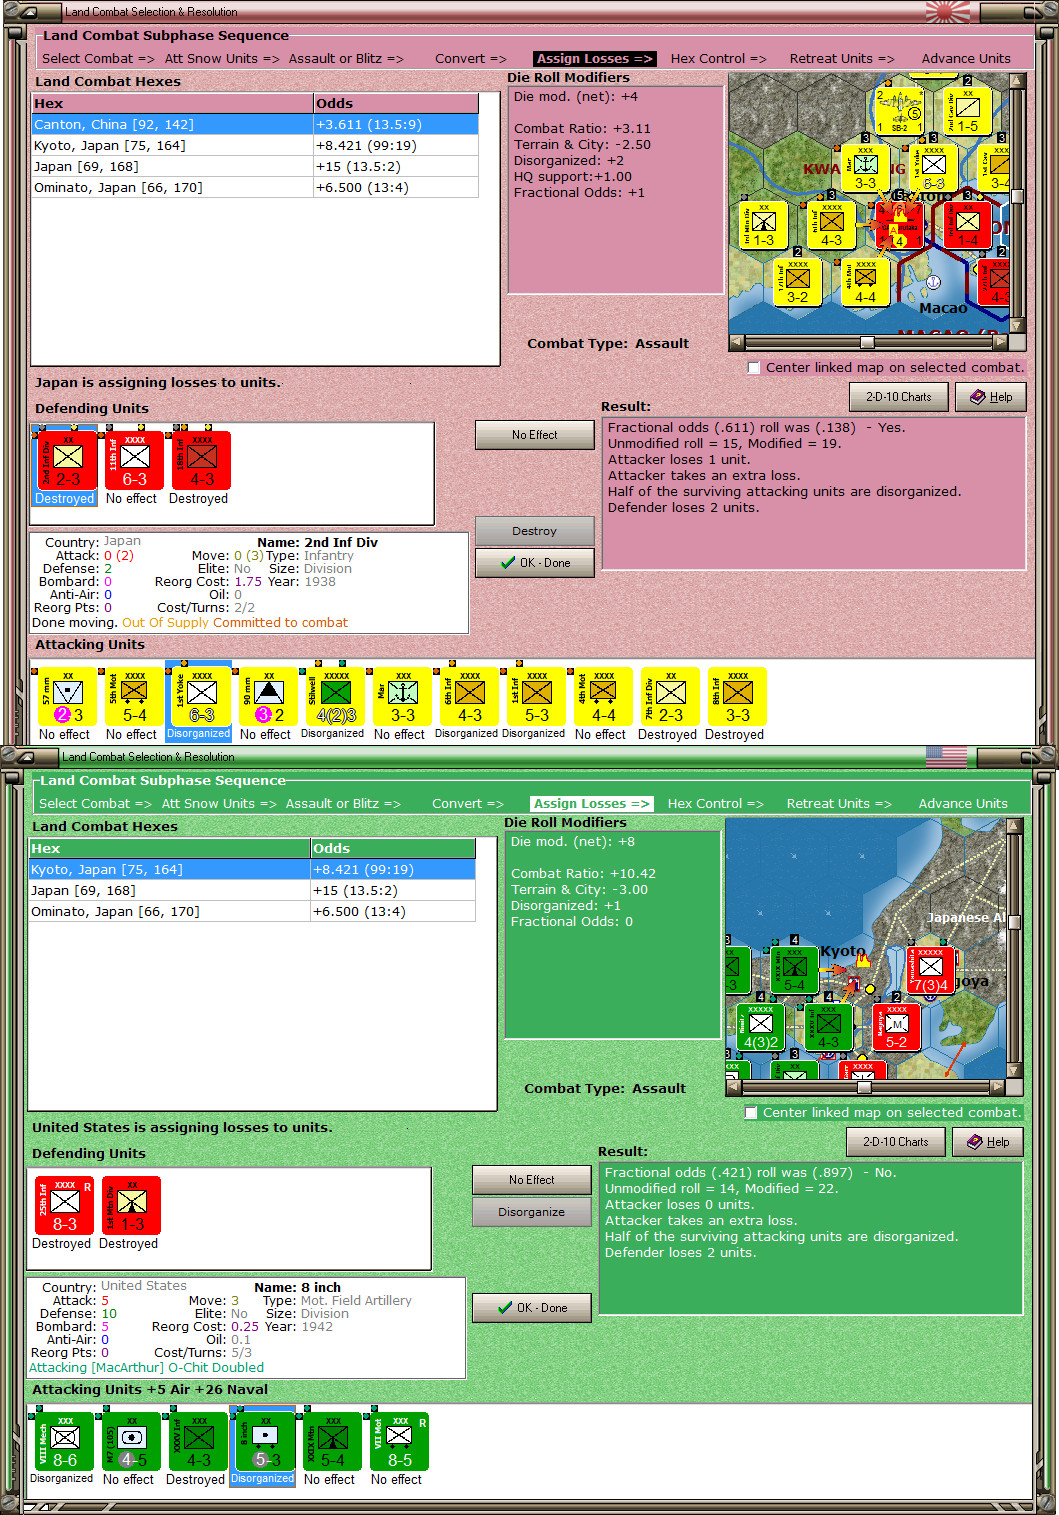The height and width of the screenshot is (1515, 1059).
Task: Enable center linked map checkbox in Japan window
Action: click(754, 368)
